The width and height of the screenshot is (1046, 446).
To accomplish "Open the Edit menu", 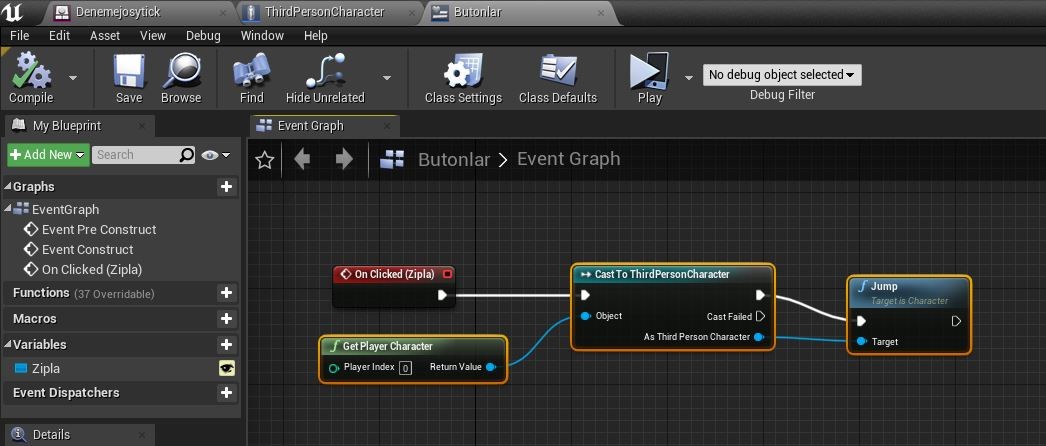I will [x=59, y=36].
